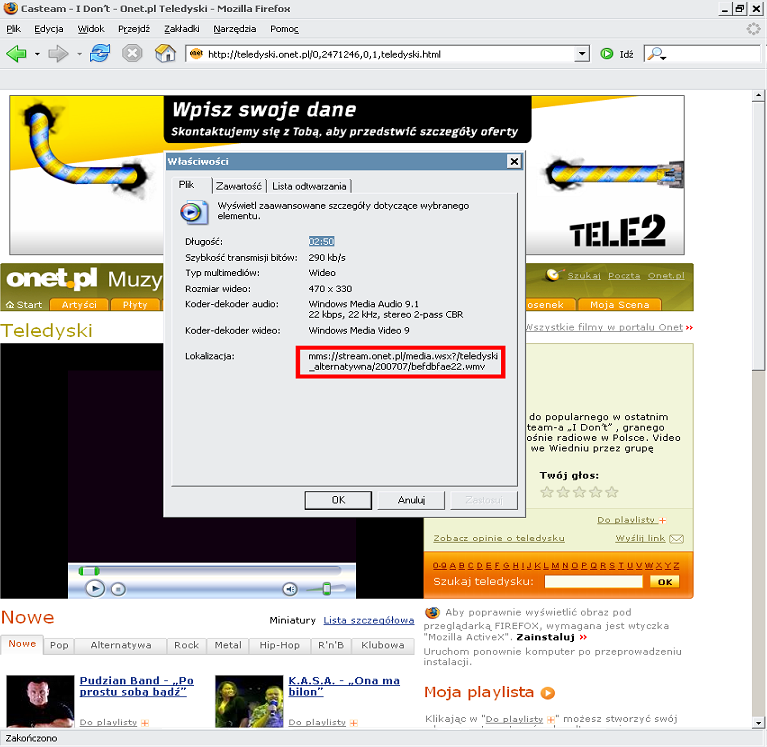Mute the player with speaker icon
Viewport: 767px width, 747px height.
coord(290,589)
